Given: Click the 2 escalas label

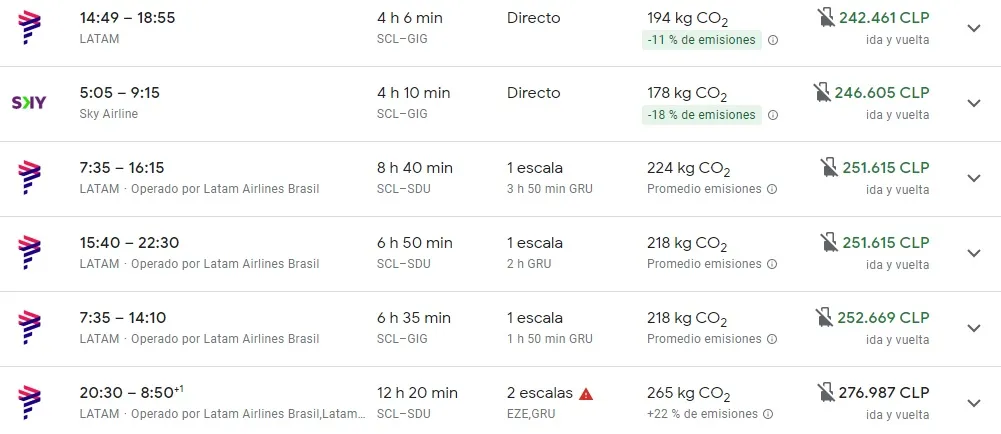Looking at the screenshot, I should [x=540, y=393].
